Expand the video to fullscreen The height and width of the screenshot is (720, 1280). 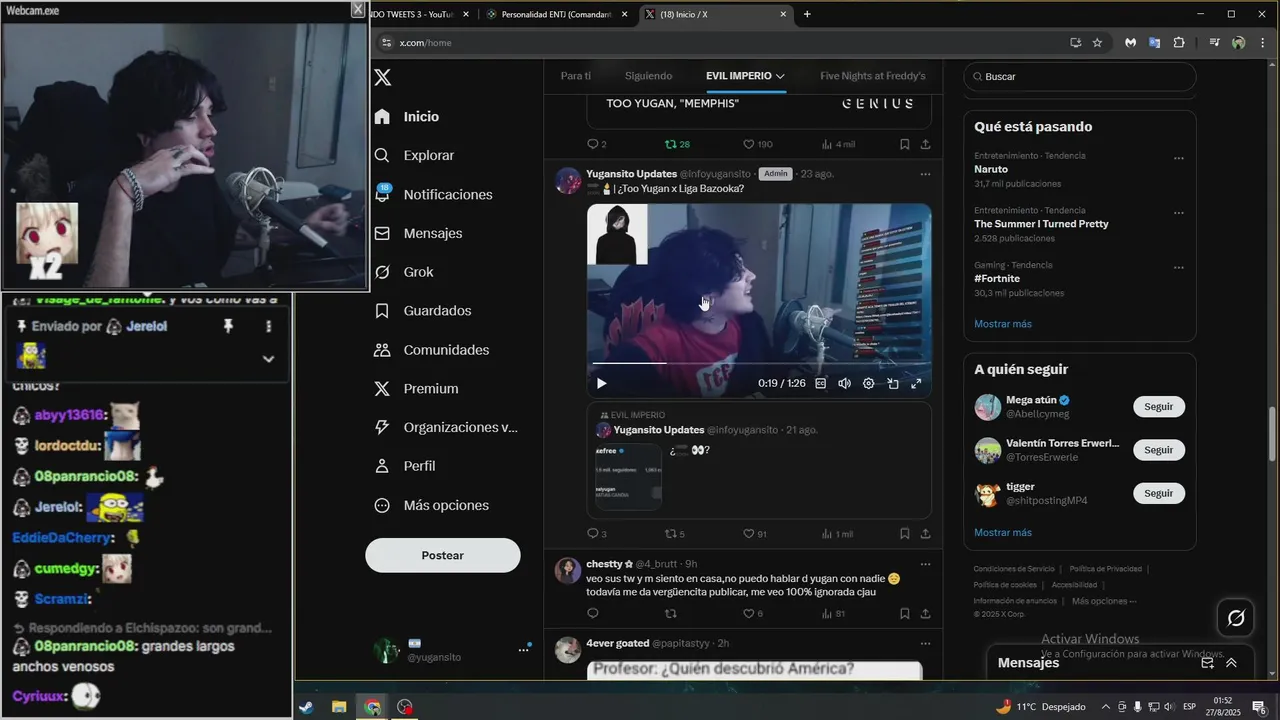tap(916, 383)
